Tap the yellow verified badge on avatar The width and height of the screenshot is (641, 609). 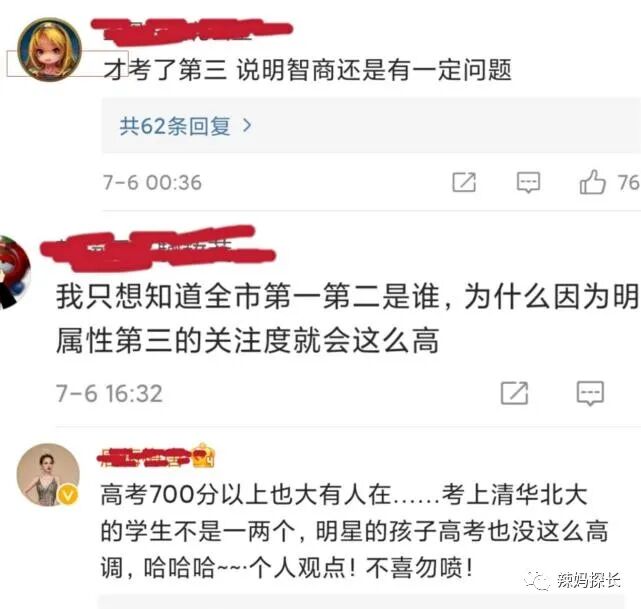(x=68, y=495)
